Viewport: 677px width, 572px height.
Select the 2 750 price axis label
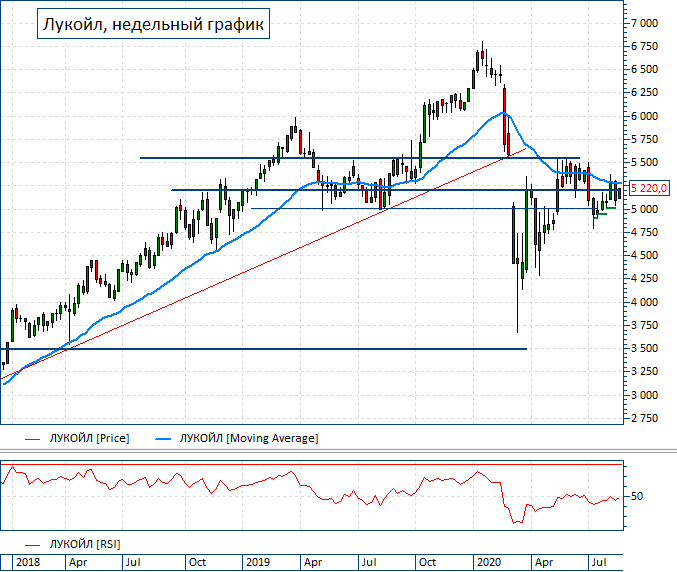pos(645,418)
